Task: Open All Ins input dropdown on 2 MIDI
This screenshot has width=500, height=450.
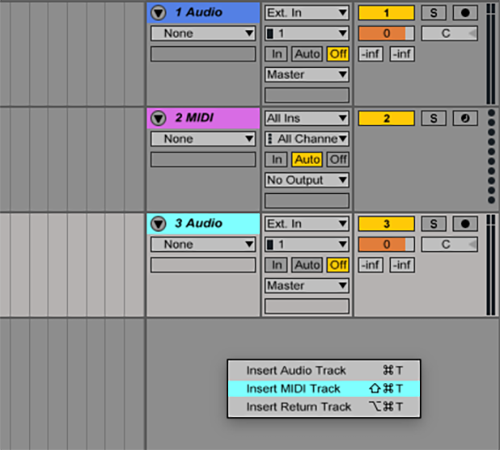Action: click(307, 118)
